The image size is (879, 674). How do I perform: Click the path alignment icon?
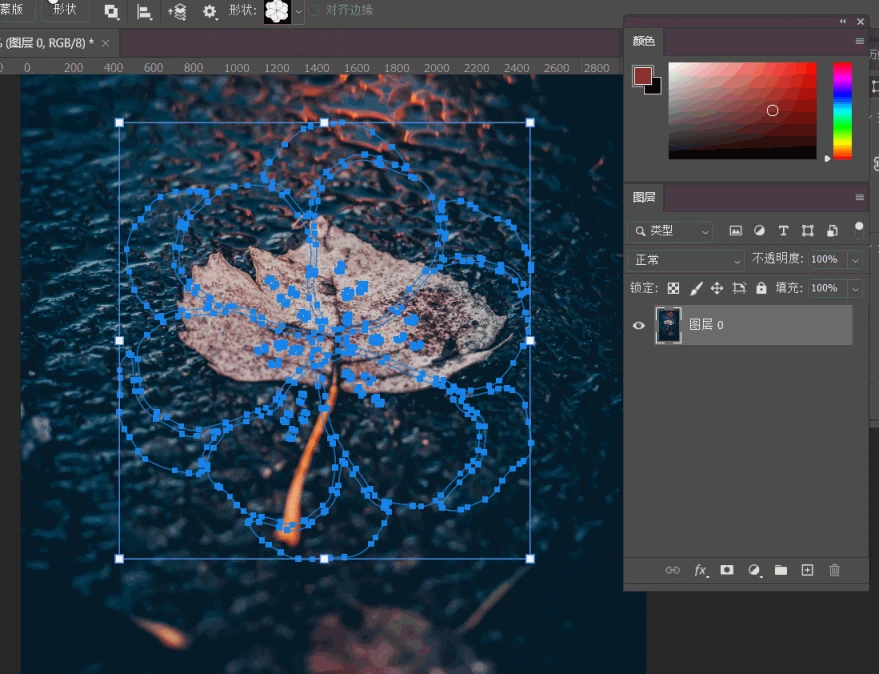(144, 11)
